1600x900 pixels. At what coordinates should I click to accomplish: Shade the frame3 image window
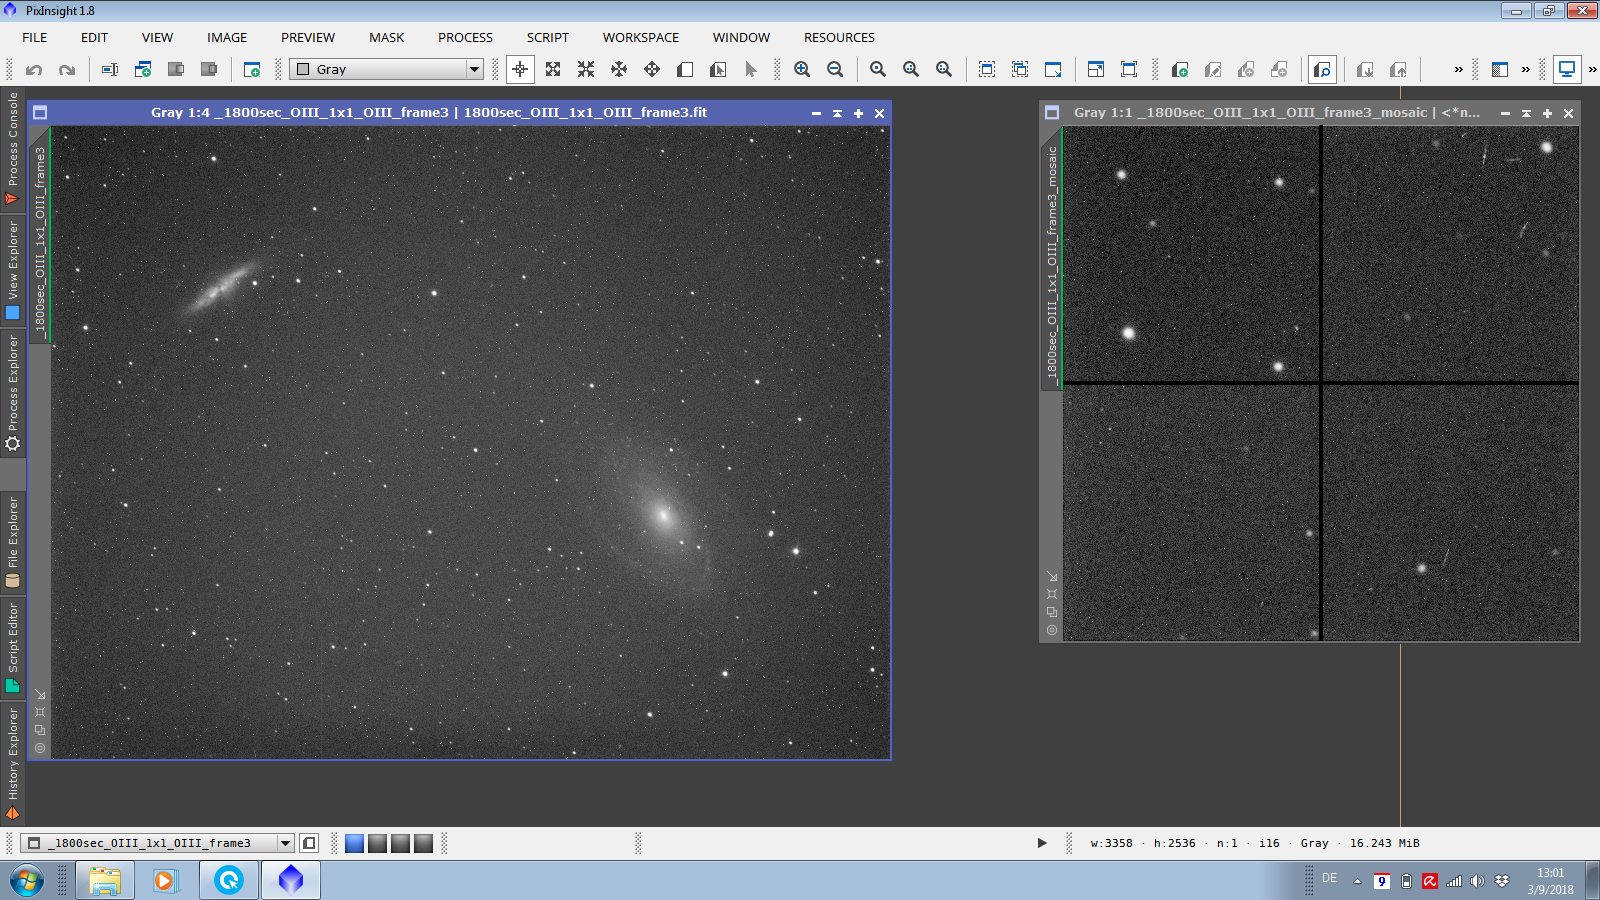837,113
